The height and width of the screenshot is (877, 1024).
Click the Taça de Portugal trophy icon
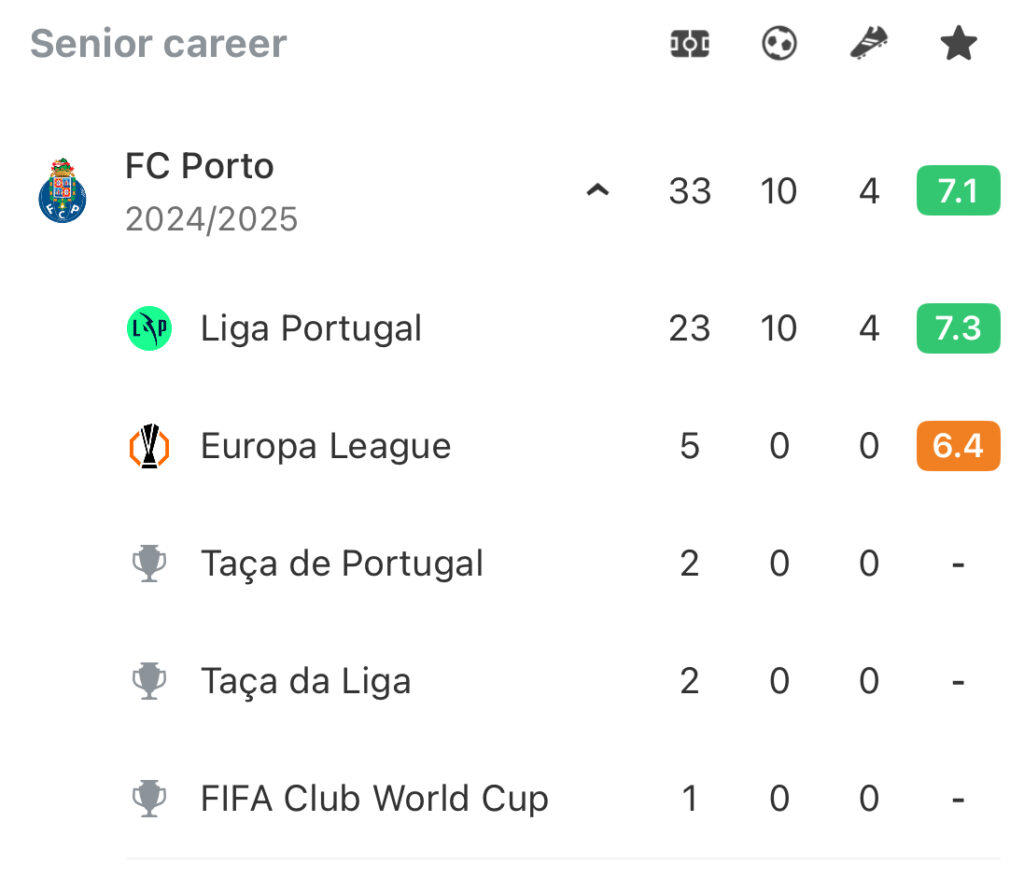coord(150,564)
